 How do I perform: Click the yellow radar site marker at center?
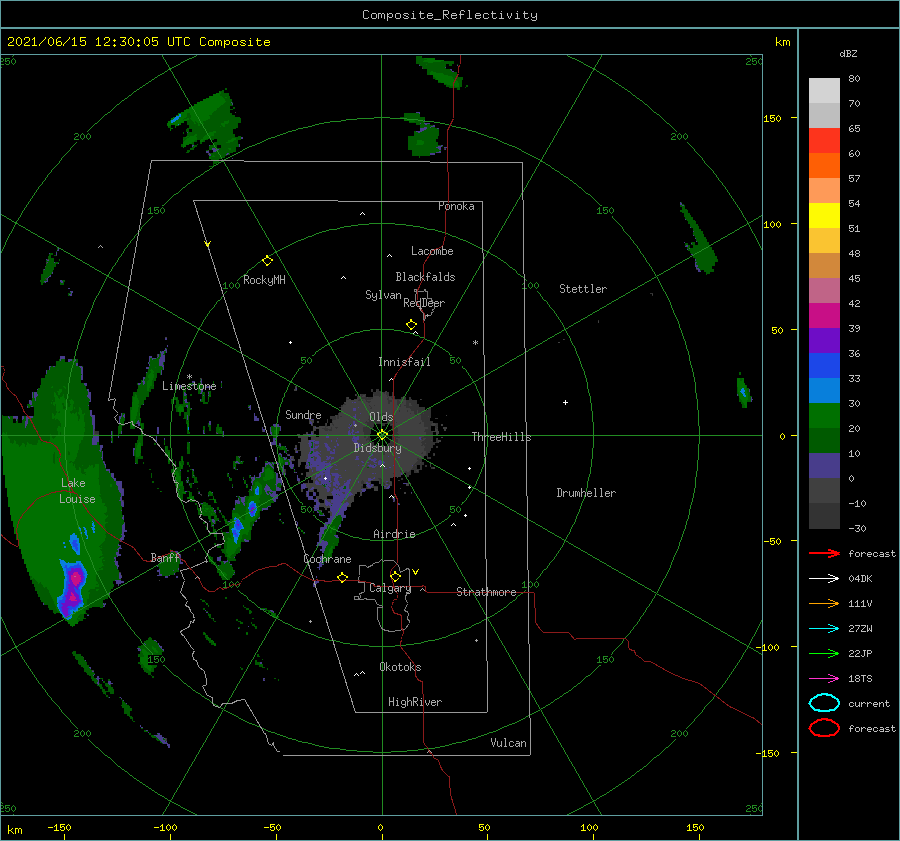pos(382,435)
